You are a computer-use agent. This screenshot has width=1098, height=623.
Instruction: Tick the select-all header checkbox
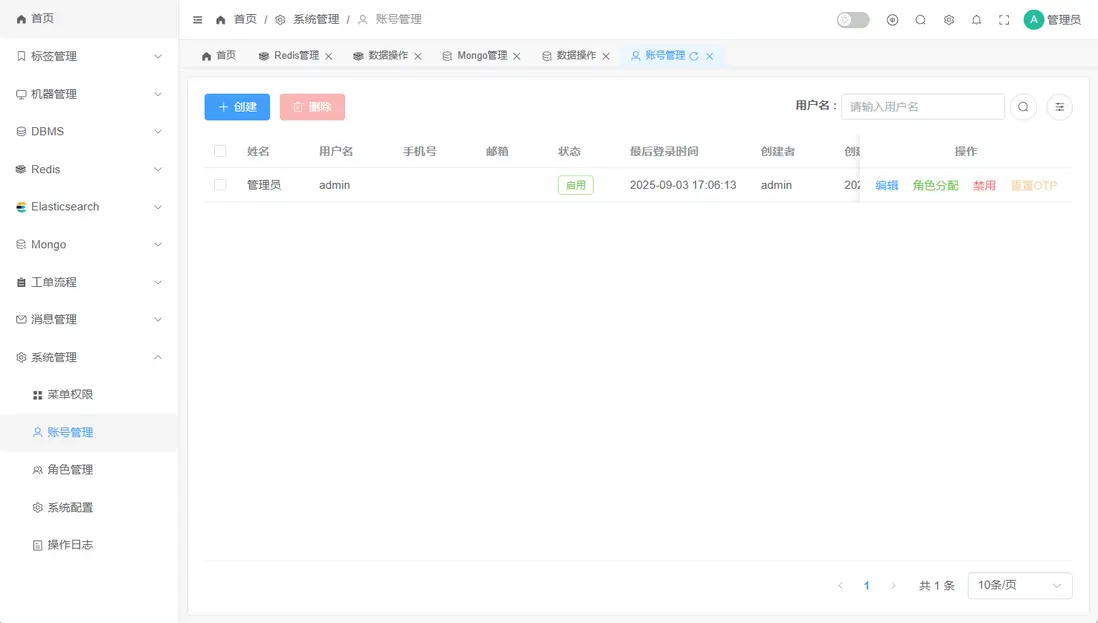pyautogui.click(x=220, y=151)
